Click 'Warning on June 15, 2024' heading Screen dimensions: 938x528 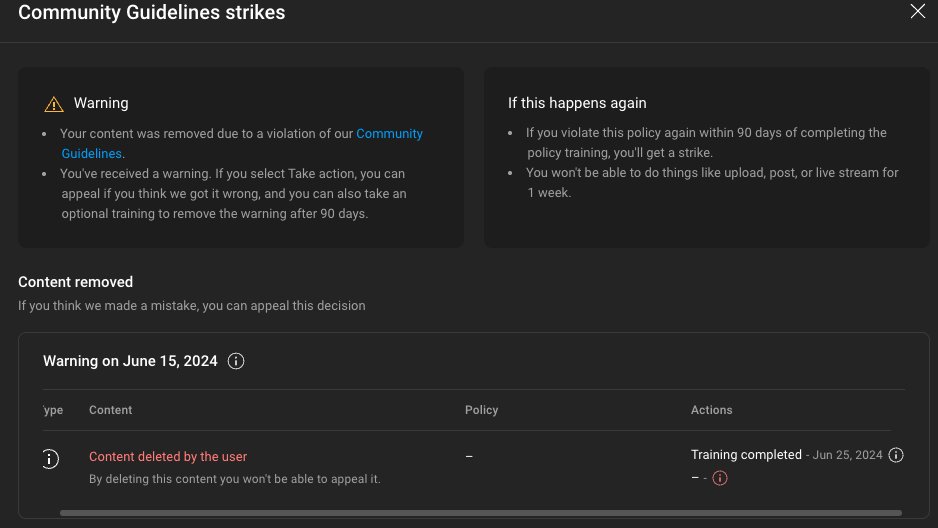point(130,361)
